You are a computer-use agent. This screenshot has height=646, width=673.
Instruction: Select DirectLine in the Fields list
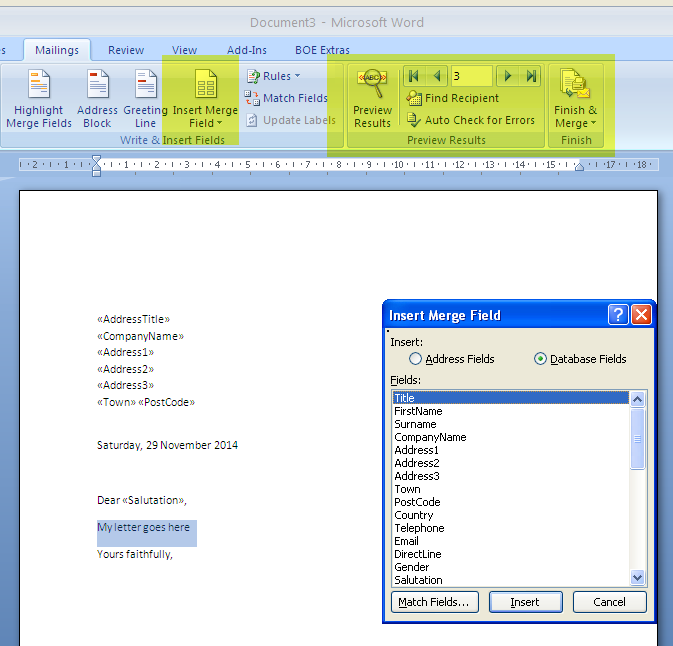(511, 554)
